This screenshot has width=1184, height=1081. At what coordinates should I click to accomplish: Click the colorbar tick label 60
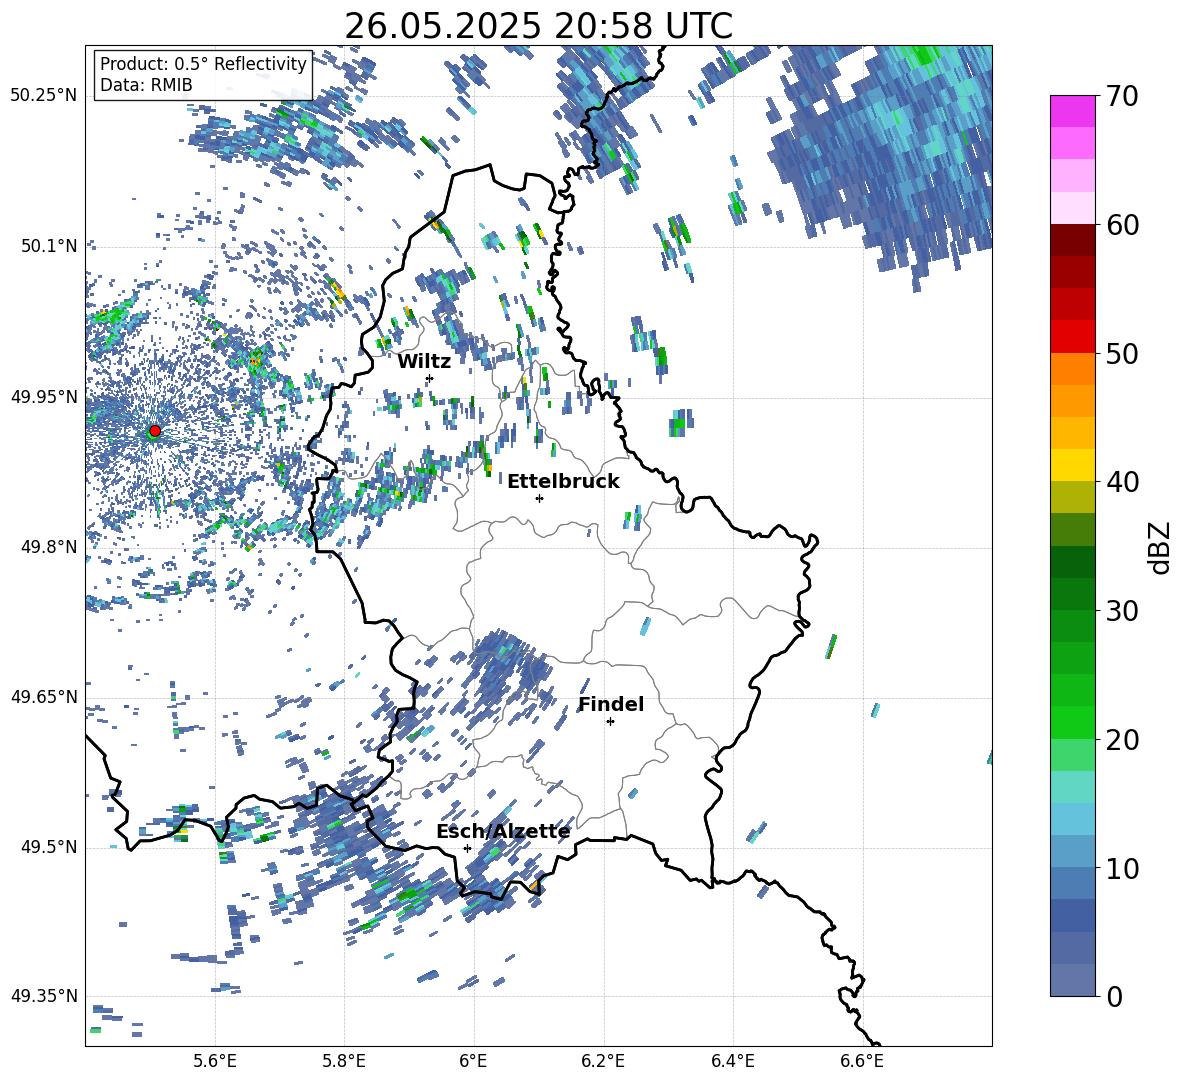[1122, 225]
